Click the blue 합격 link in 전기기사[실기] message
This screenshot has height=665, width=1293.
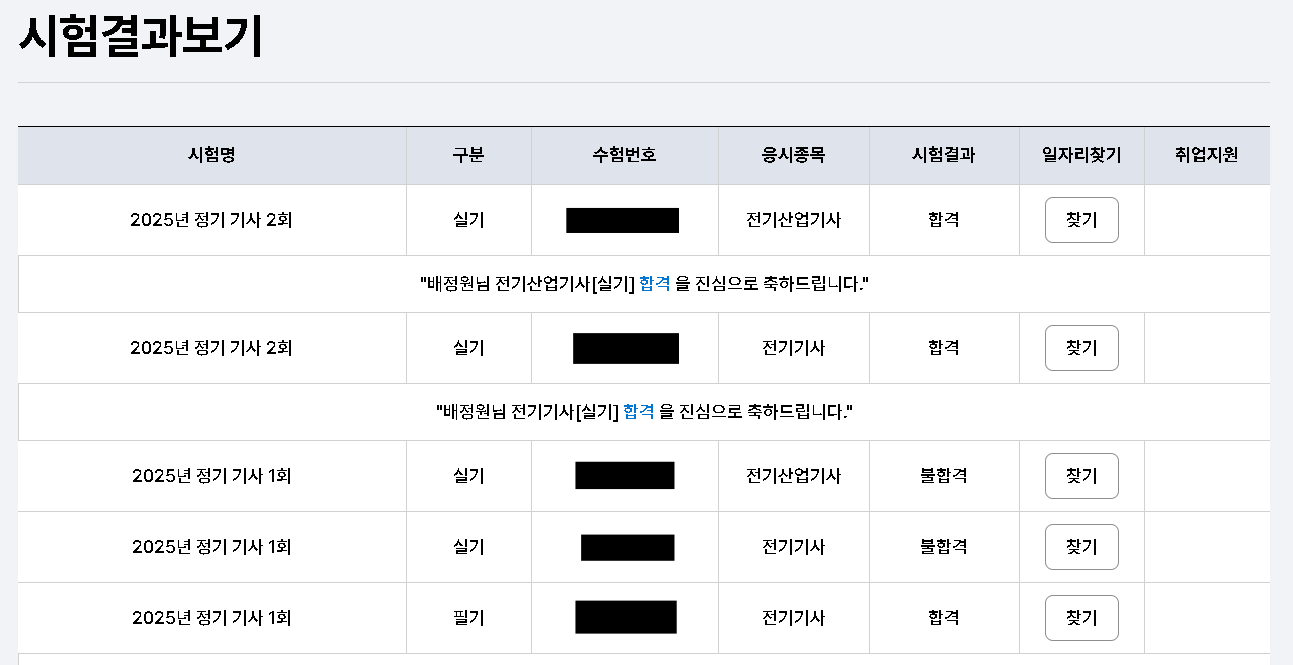tap(639, 412)
